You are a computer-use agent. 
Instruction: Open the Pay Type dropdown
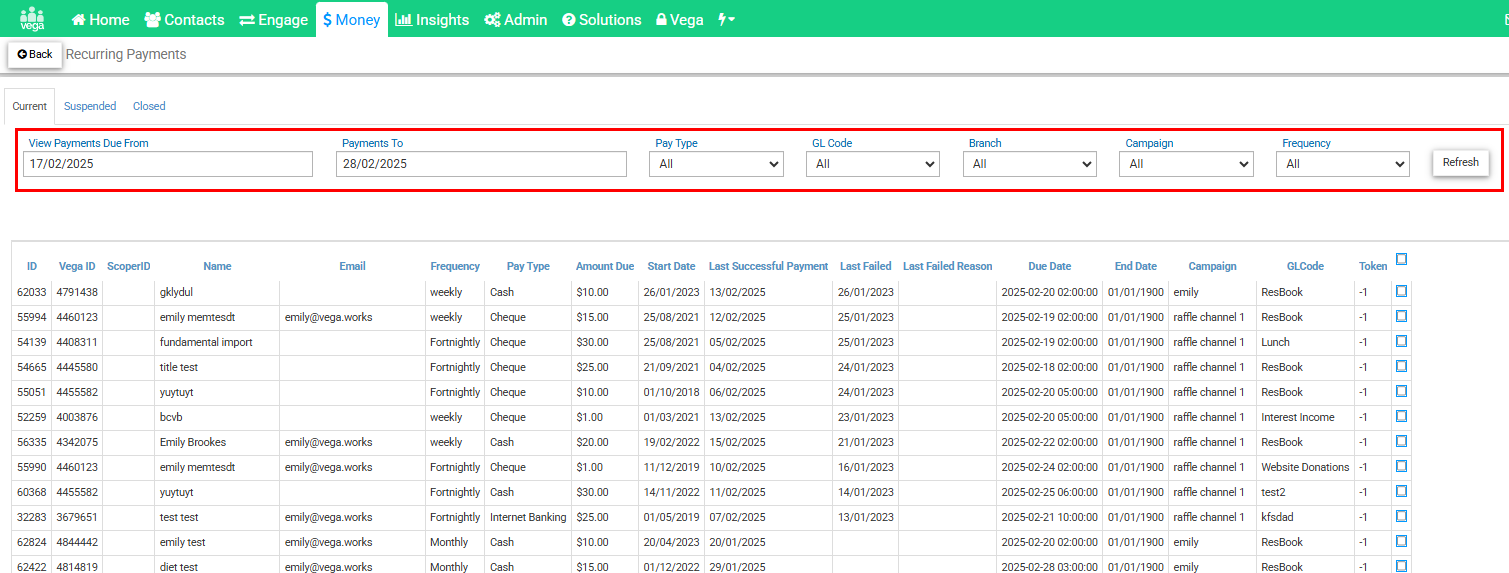click(x=716, y=164)
